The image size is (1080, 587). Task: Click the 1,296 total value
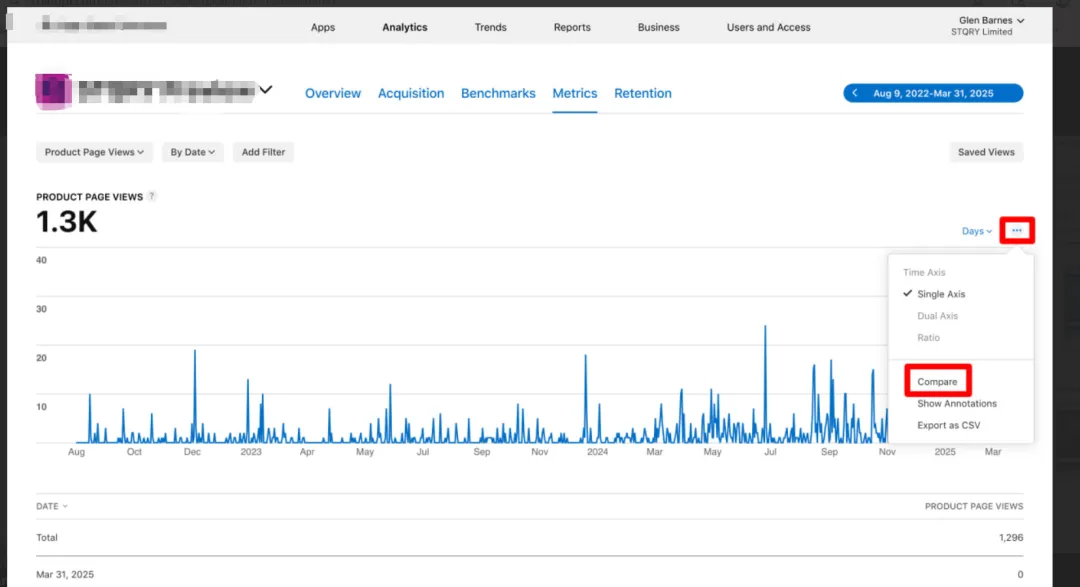(1011, 538)
